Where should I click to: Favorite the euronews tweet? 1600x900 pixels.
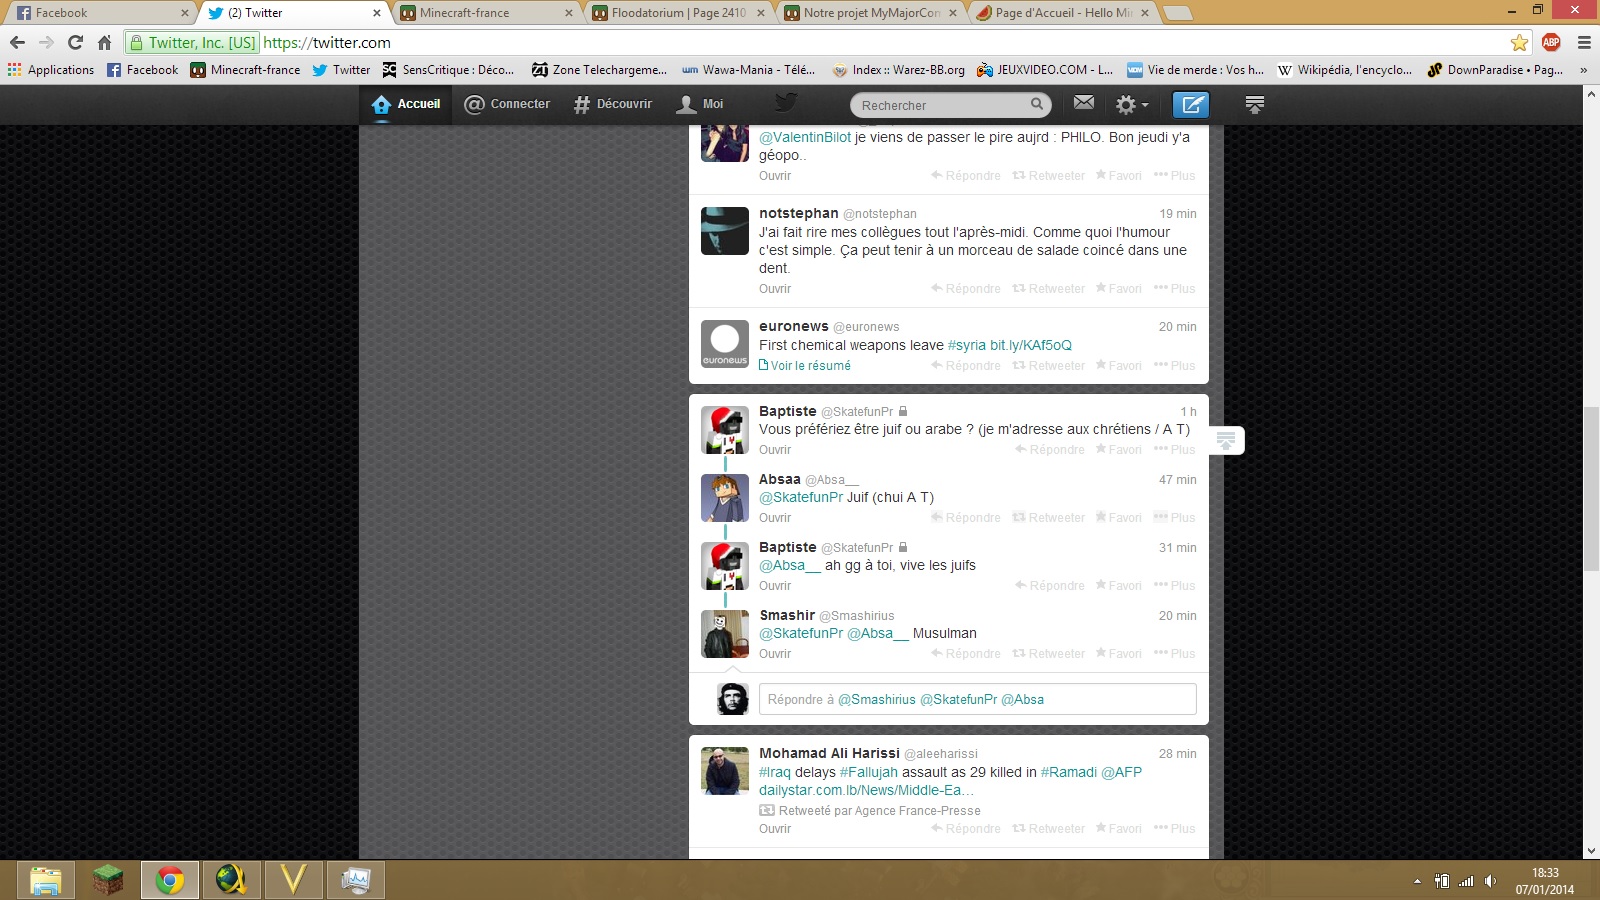point(1118,366)
